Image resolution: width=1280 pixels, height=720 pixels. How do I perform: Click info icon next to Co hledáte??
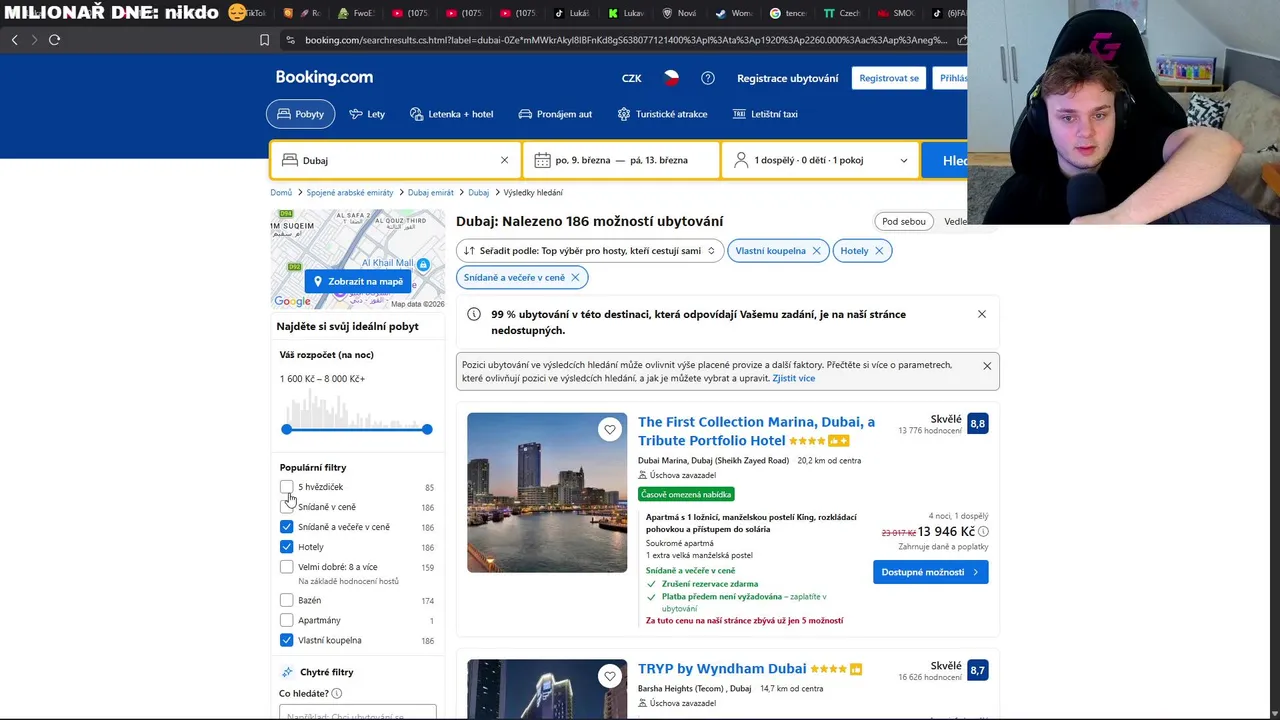(x=336, y=693)
